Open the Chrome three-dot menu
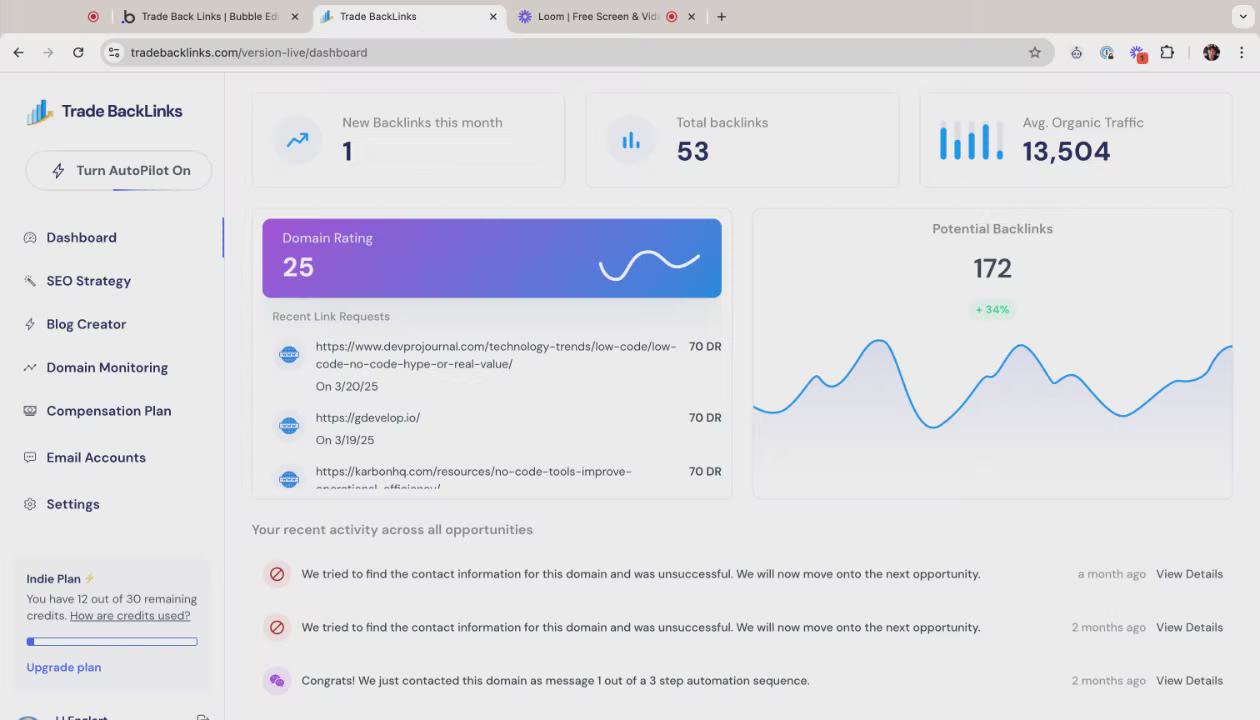 [x=1242, y=52]
